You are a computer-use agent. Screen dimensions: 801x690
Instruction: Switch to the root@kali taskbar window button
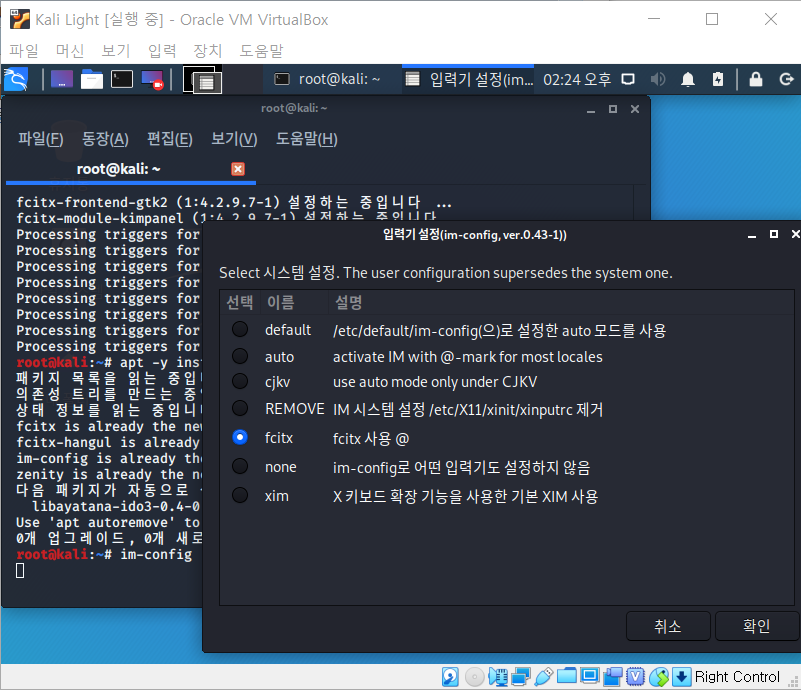[x=327, y=79]
